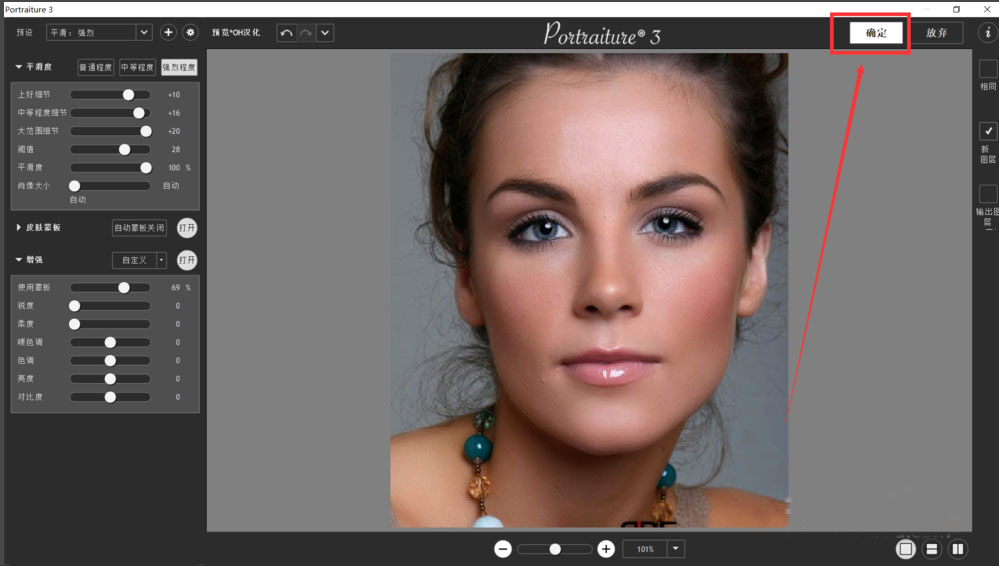Click the 确定 confirm button
Screen dimensions: 999x566
(x=876, y=33)
